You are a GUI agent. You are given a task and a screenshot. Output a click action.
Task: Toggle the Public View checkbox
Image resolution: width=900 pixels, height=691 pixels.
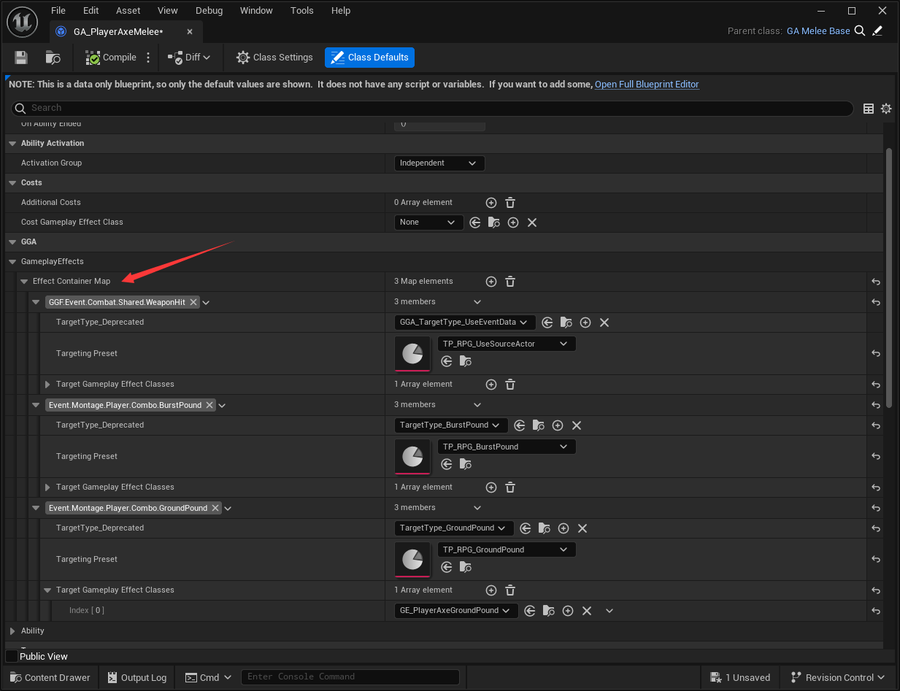click(11, 656)
